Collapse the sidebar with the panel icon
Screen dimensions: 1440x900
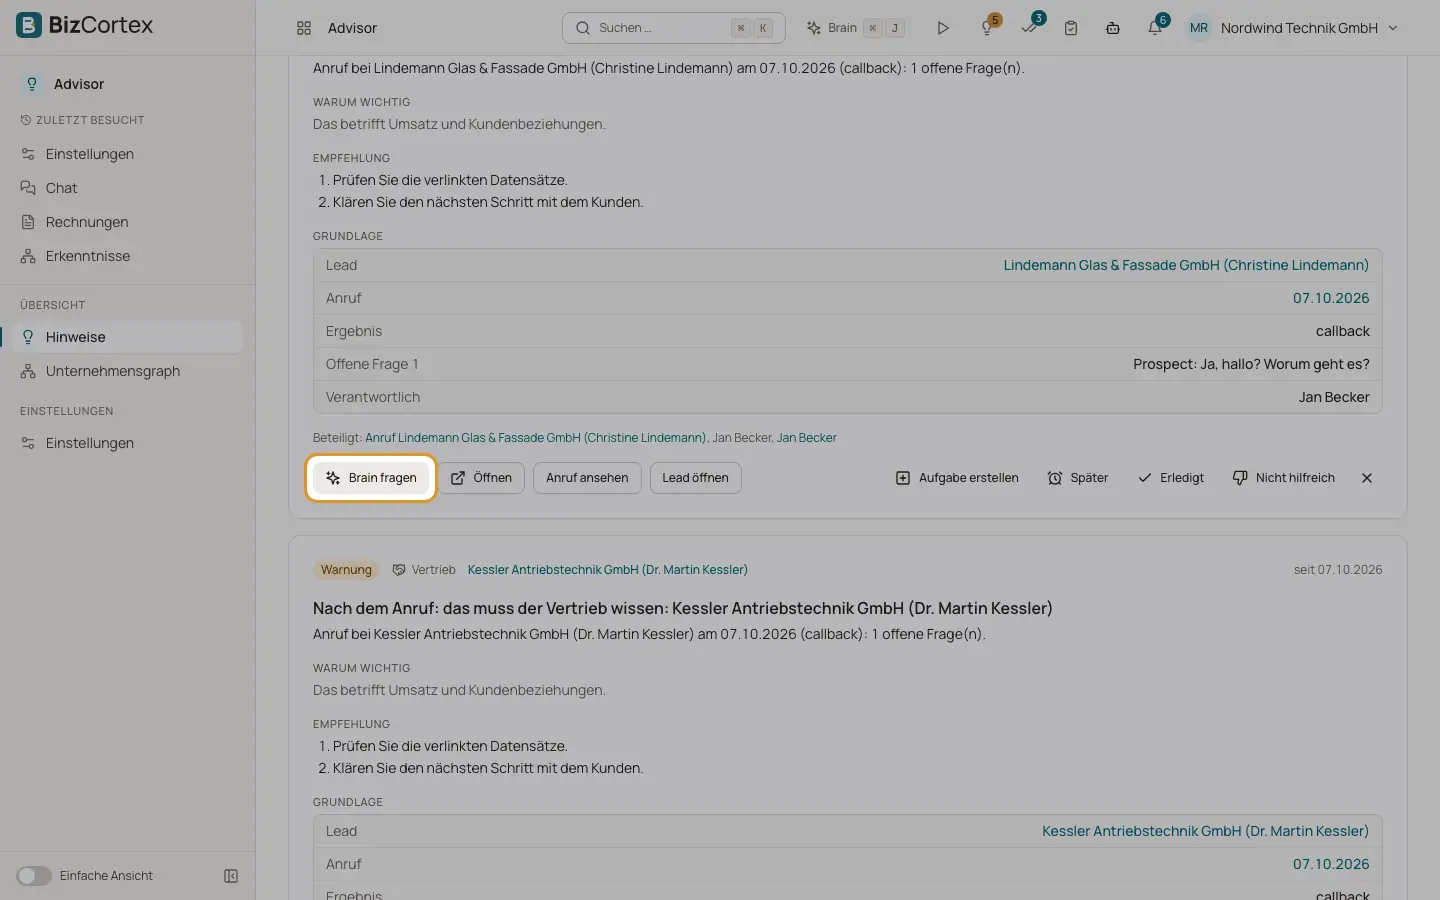231,876
